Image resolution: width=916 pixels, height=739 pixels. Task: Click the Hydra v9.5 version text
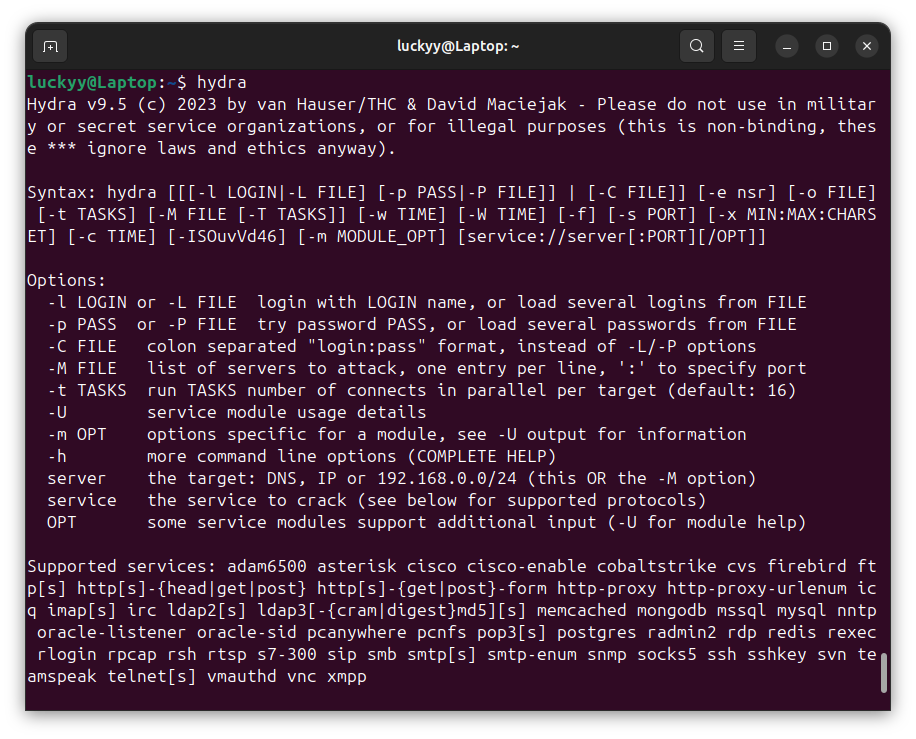tap(72, 104)
